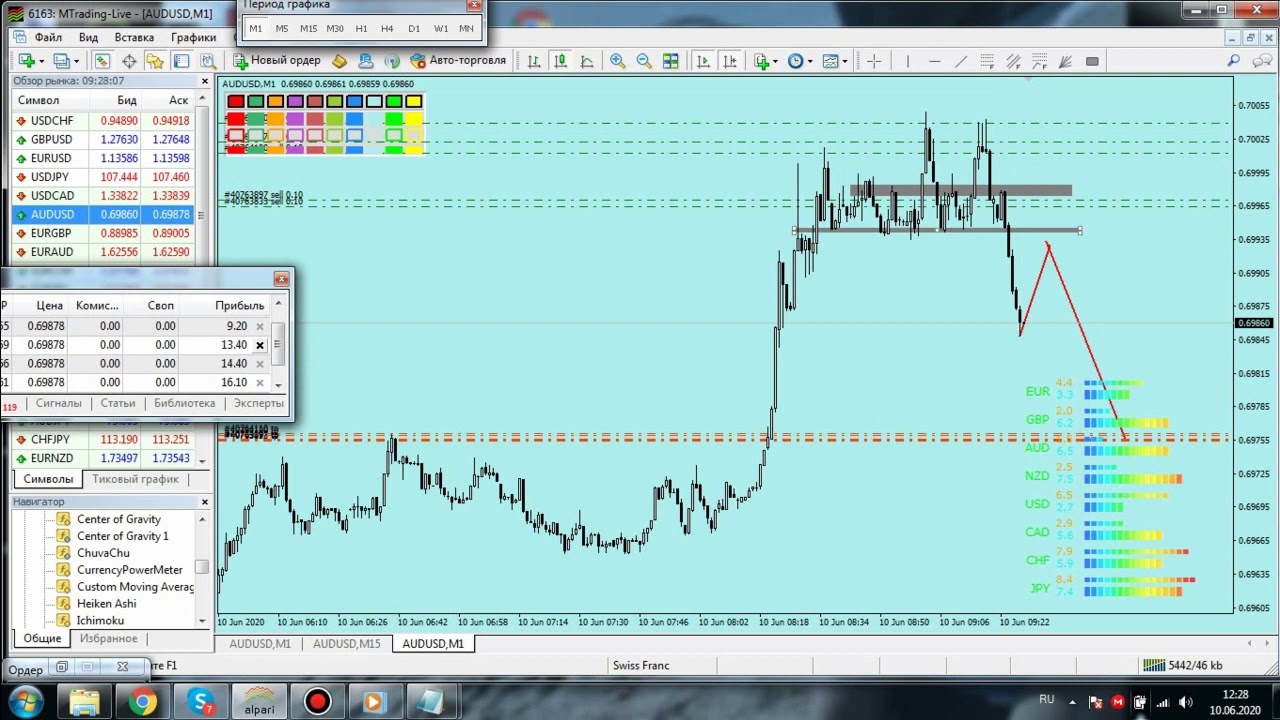This screenshot has width=1280, height=720.
Task: Close the order with 16.10 profit
Action: coord(260,383)
